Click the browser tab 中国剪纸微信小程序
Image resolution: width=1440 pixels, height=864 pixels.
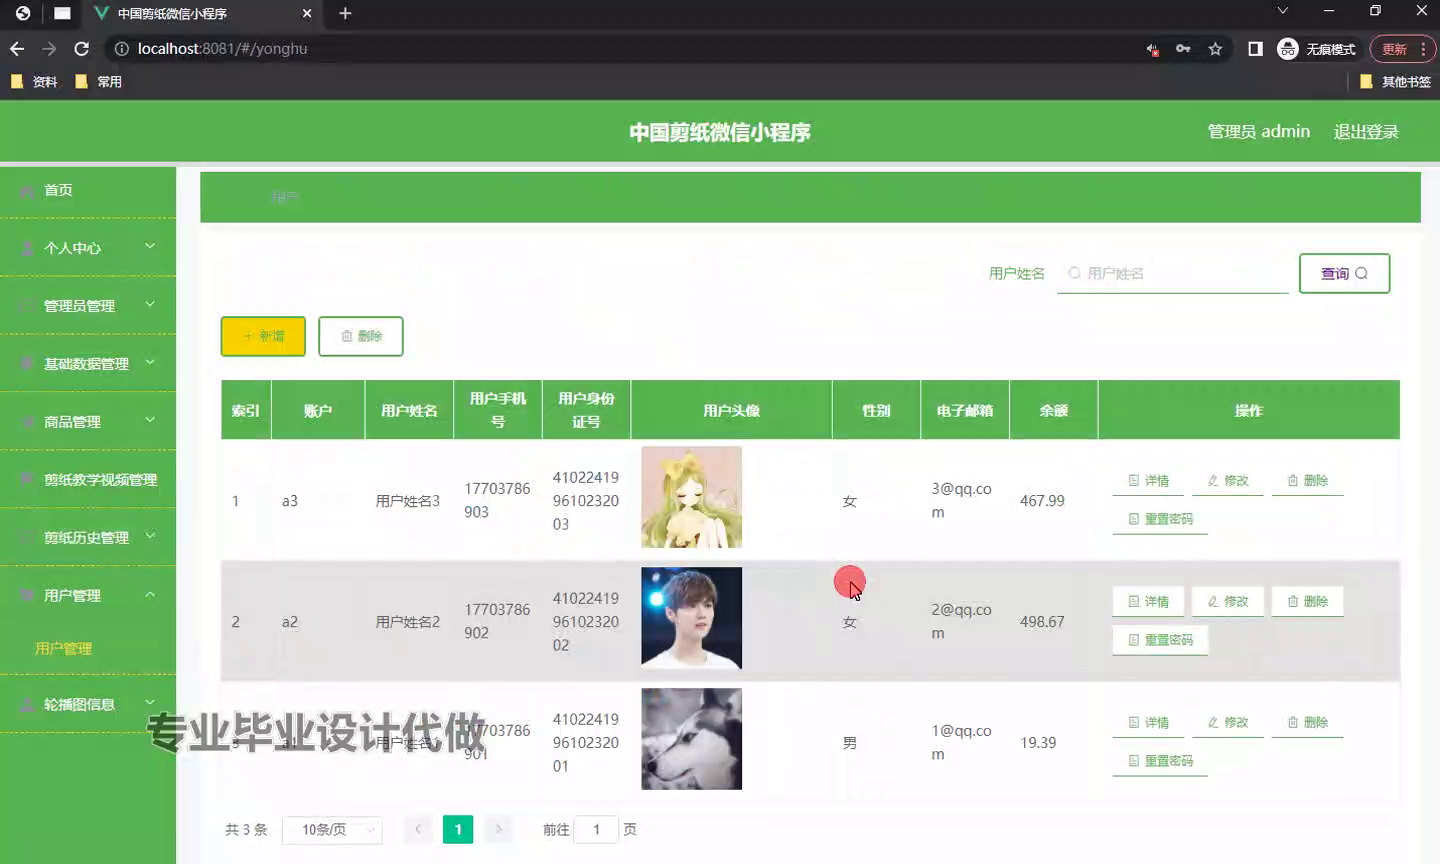point(200,14)
